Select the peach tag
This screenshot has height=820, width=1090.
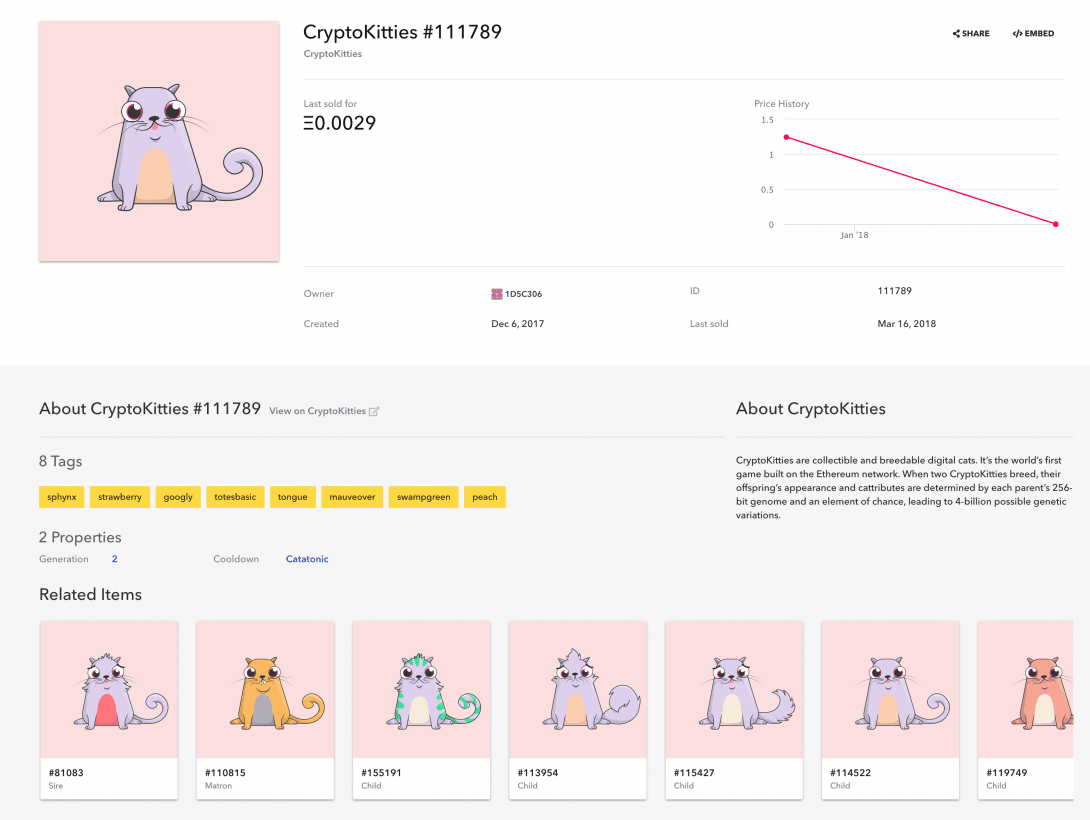pyautogui.click(x=485, y=497)
